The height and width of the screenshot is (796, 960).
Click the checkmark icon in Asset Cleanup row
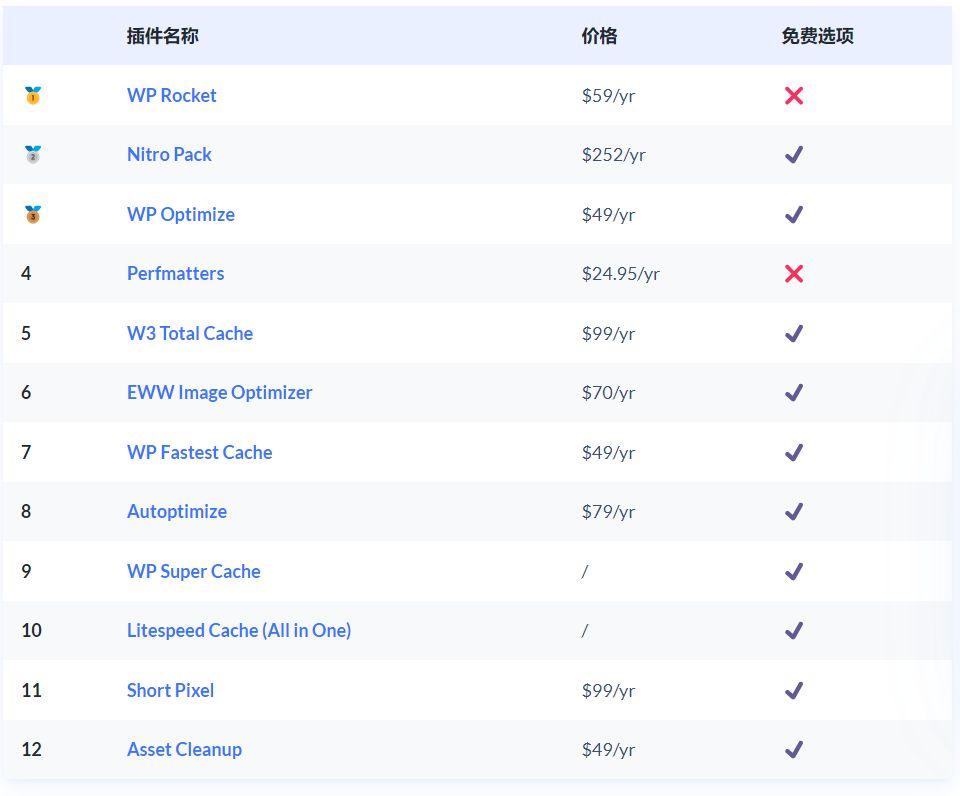coord(793,749)
